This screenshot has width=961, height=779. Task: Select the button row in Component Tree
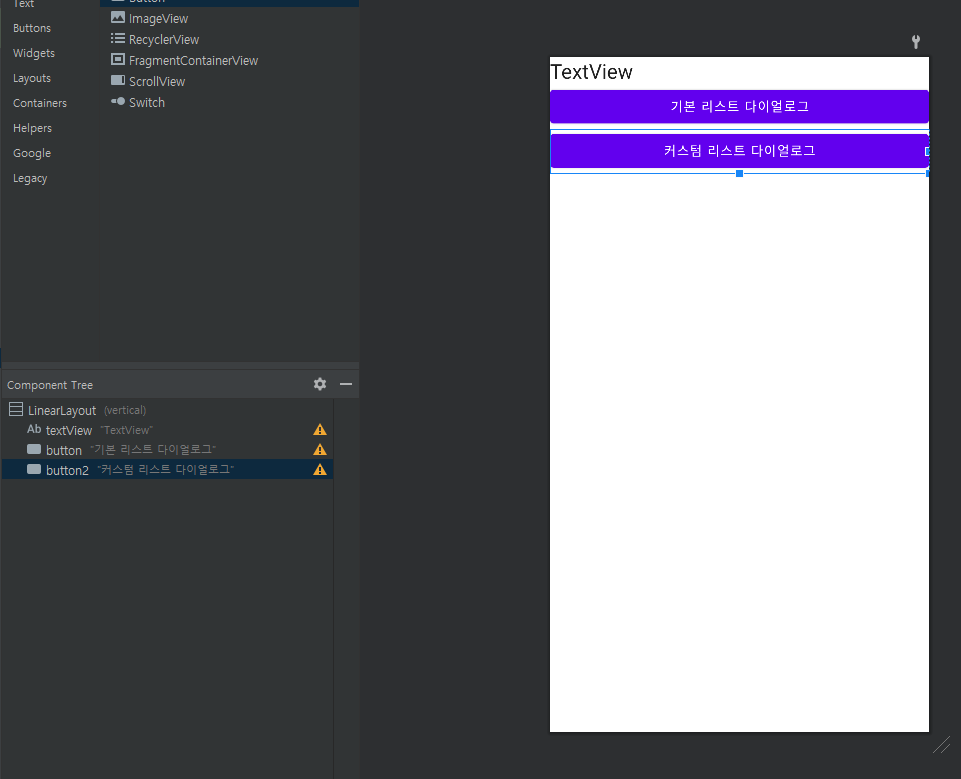[x=167, y=450]
